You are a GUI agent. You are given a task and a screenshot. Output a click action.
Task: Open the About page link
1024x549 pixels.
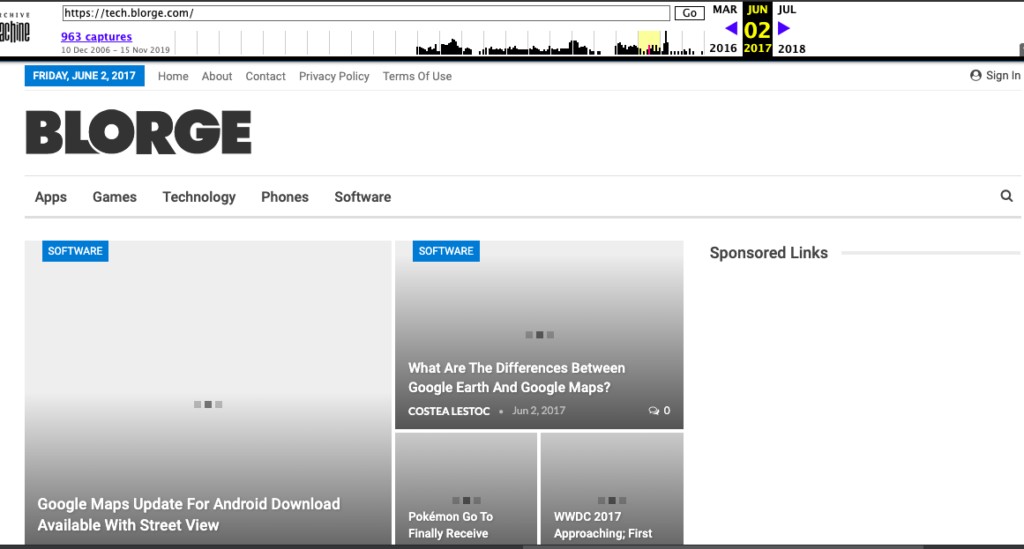click(x=217, y=76)
